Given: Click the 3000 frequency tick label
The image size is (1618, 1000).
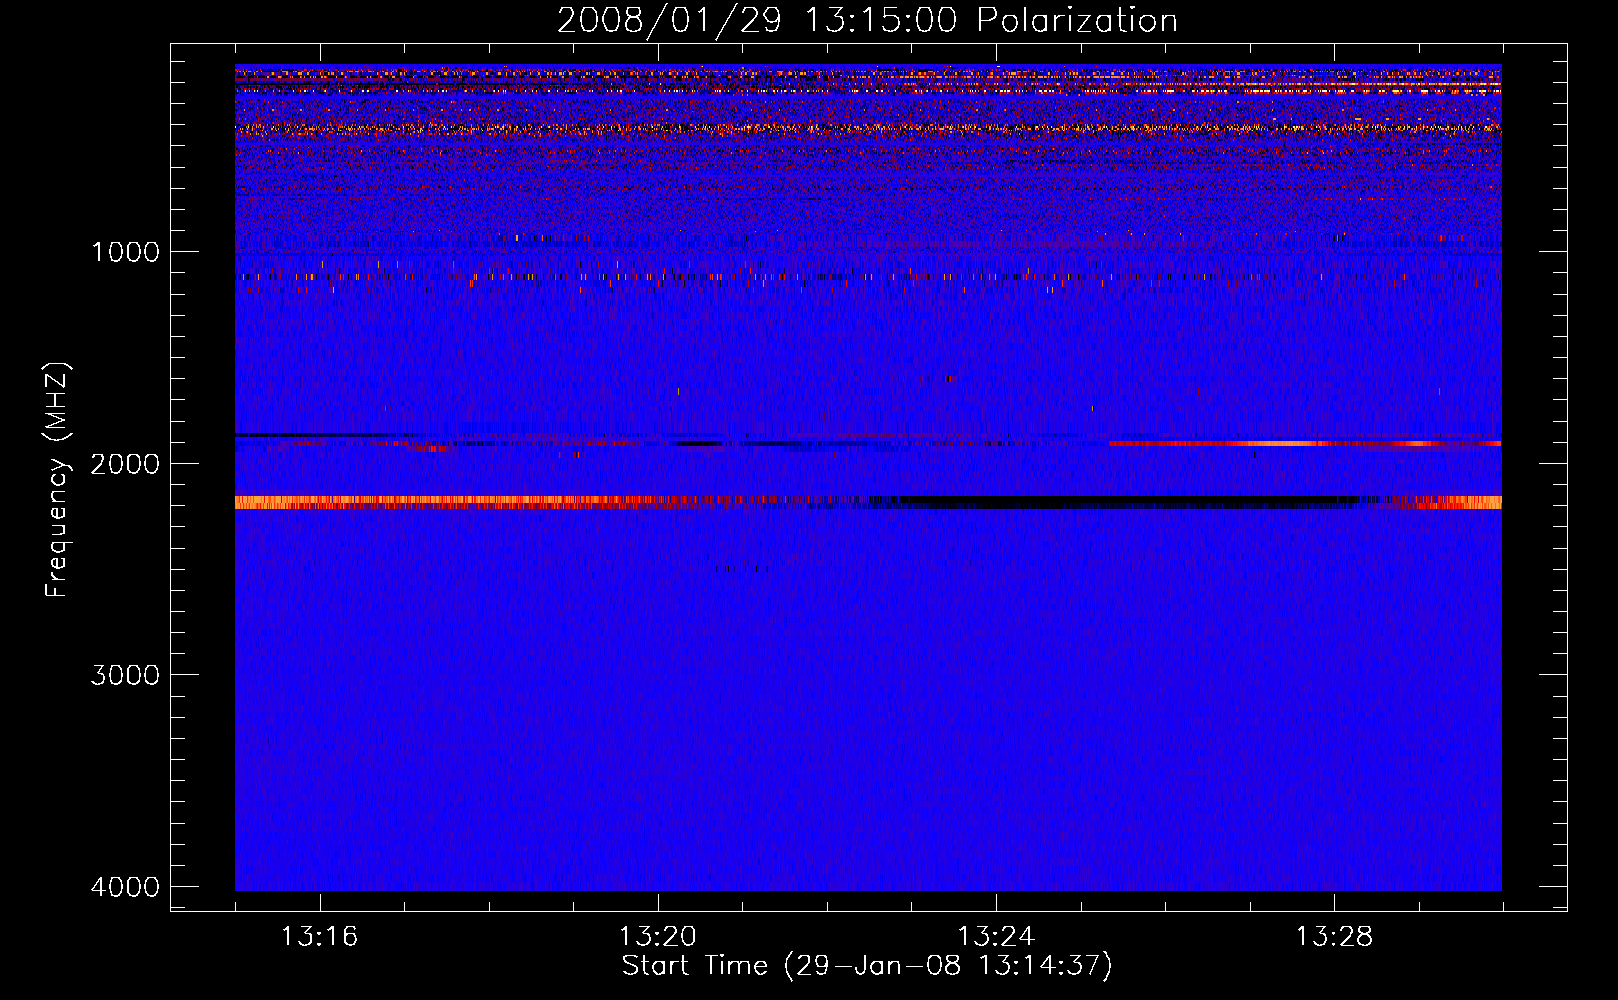Looking at the screenshot, I should pyautogui.click(x=125, y=675).
